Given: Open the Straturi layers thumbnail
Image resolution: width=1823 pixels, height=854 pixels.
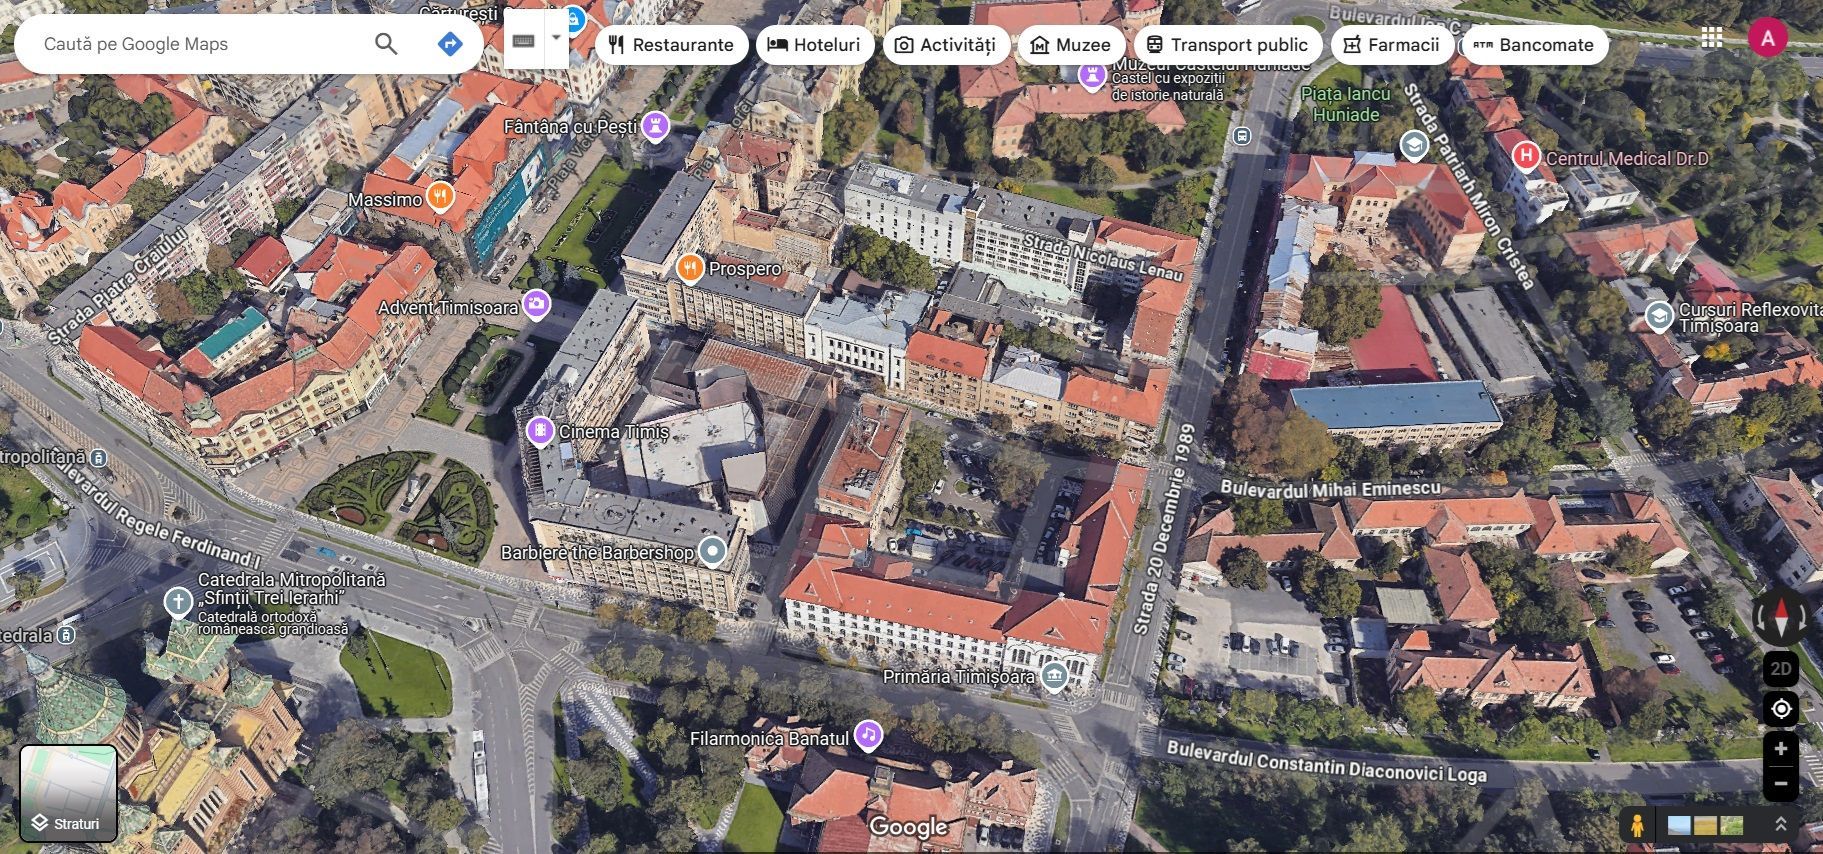Looking at the screenshot, I should pyautogui.click(x=69, y=793).
